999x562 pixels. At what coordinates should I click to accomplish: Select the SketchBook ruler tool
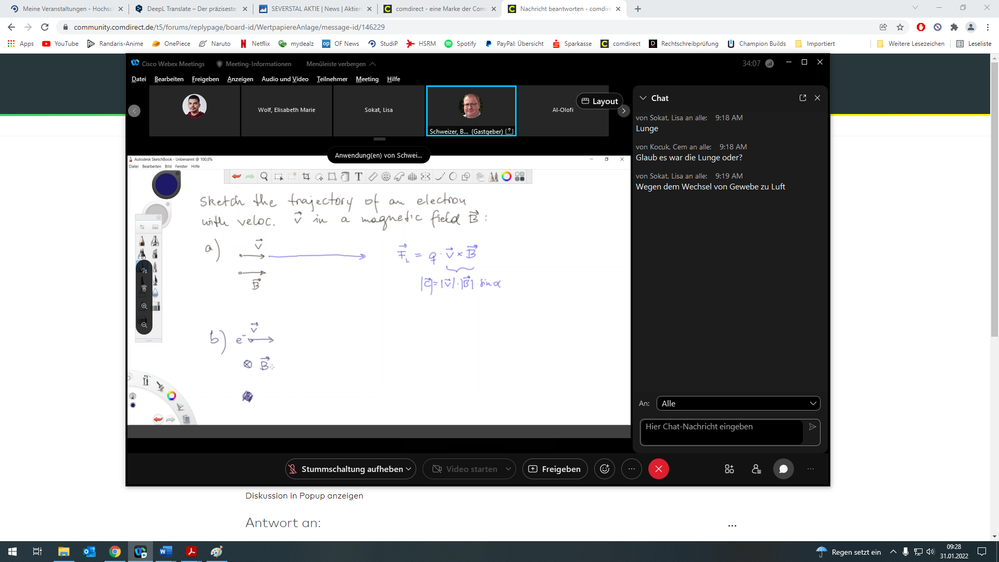(373, 177)
